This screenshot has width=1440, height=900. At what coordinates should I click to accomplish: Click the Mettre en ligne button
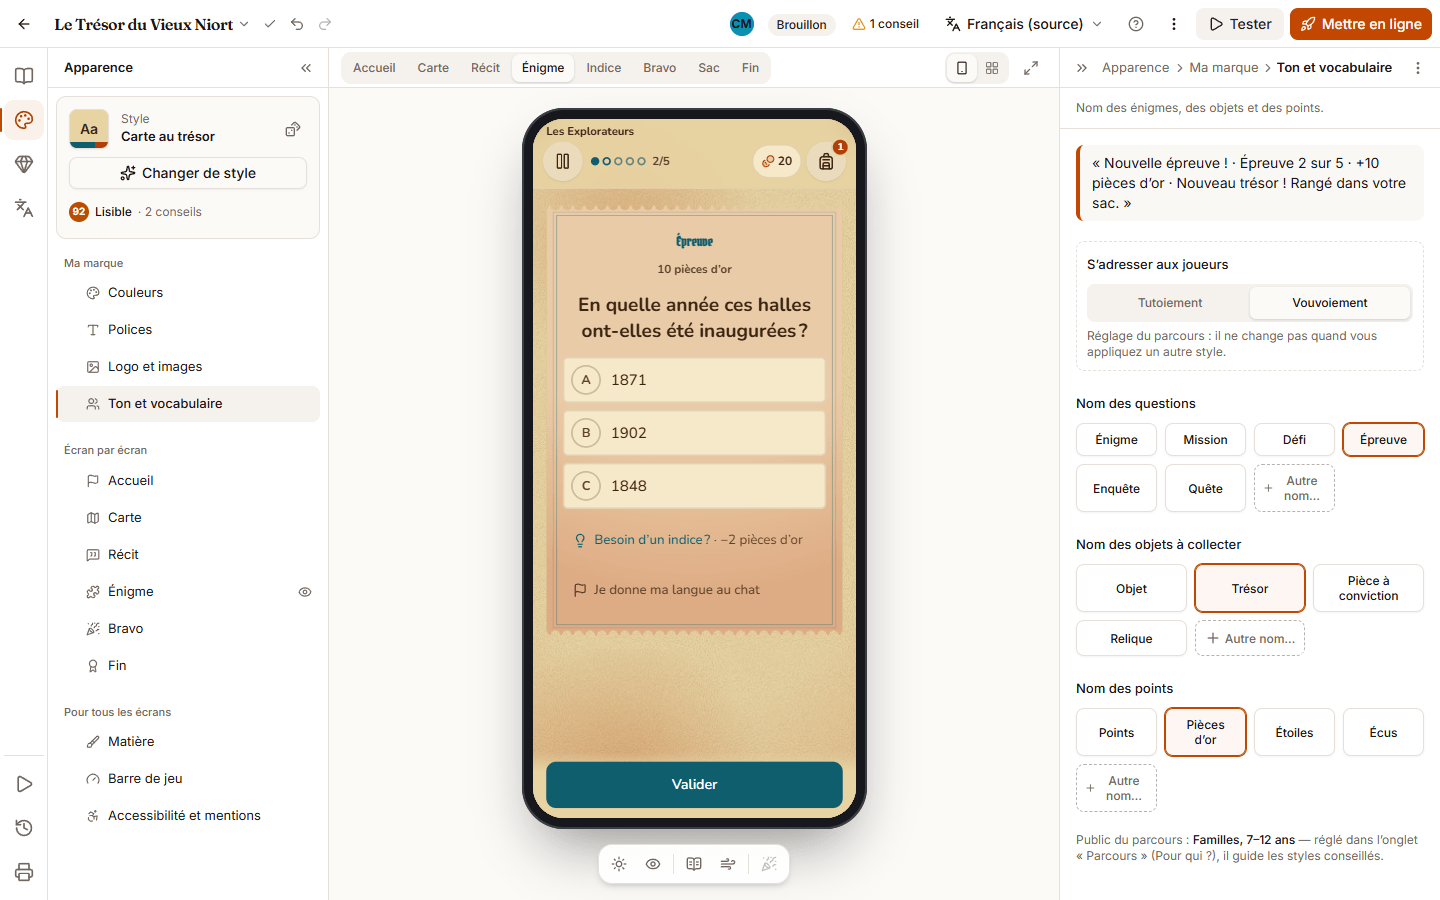[x=1361, y=24]
